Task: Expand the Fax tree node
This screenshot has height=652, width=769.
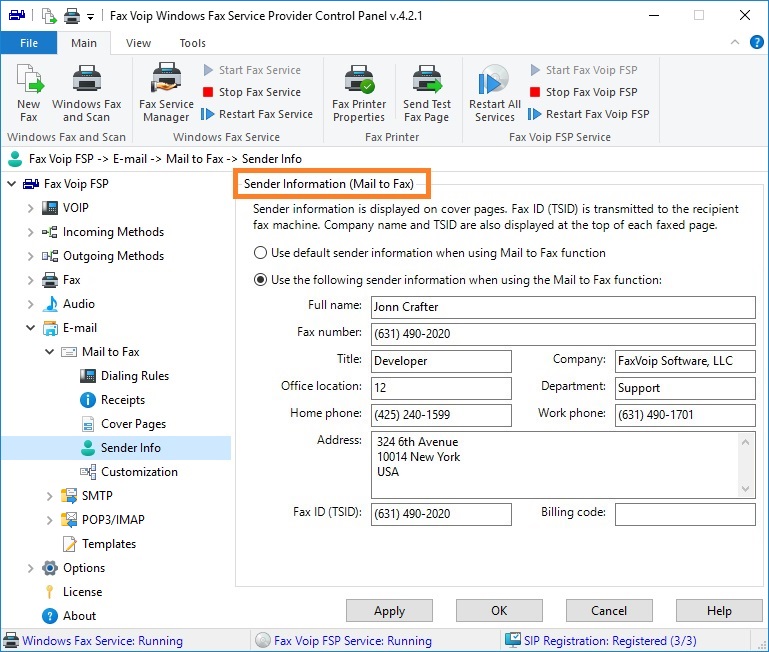Action: pyautogui.click(x=30, y=280)
